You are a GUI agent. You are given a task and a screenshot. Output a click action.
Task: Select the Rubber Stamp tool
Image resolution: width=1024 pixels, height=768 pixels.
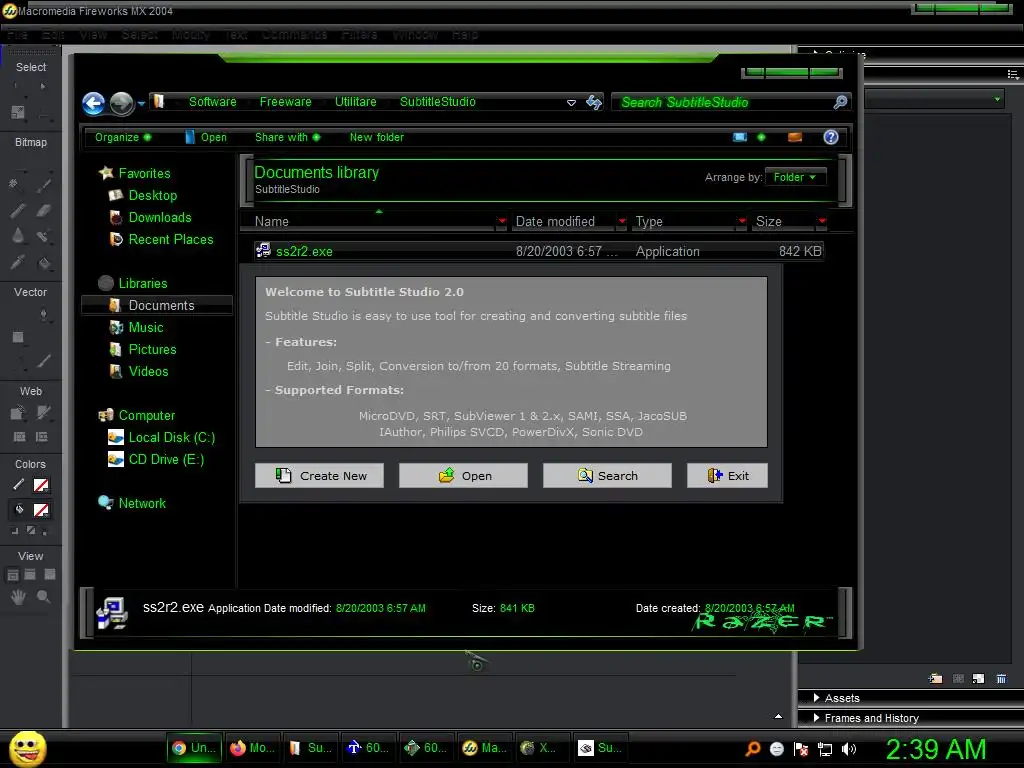coord(43,236)
